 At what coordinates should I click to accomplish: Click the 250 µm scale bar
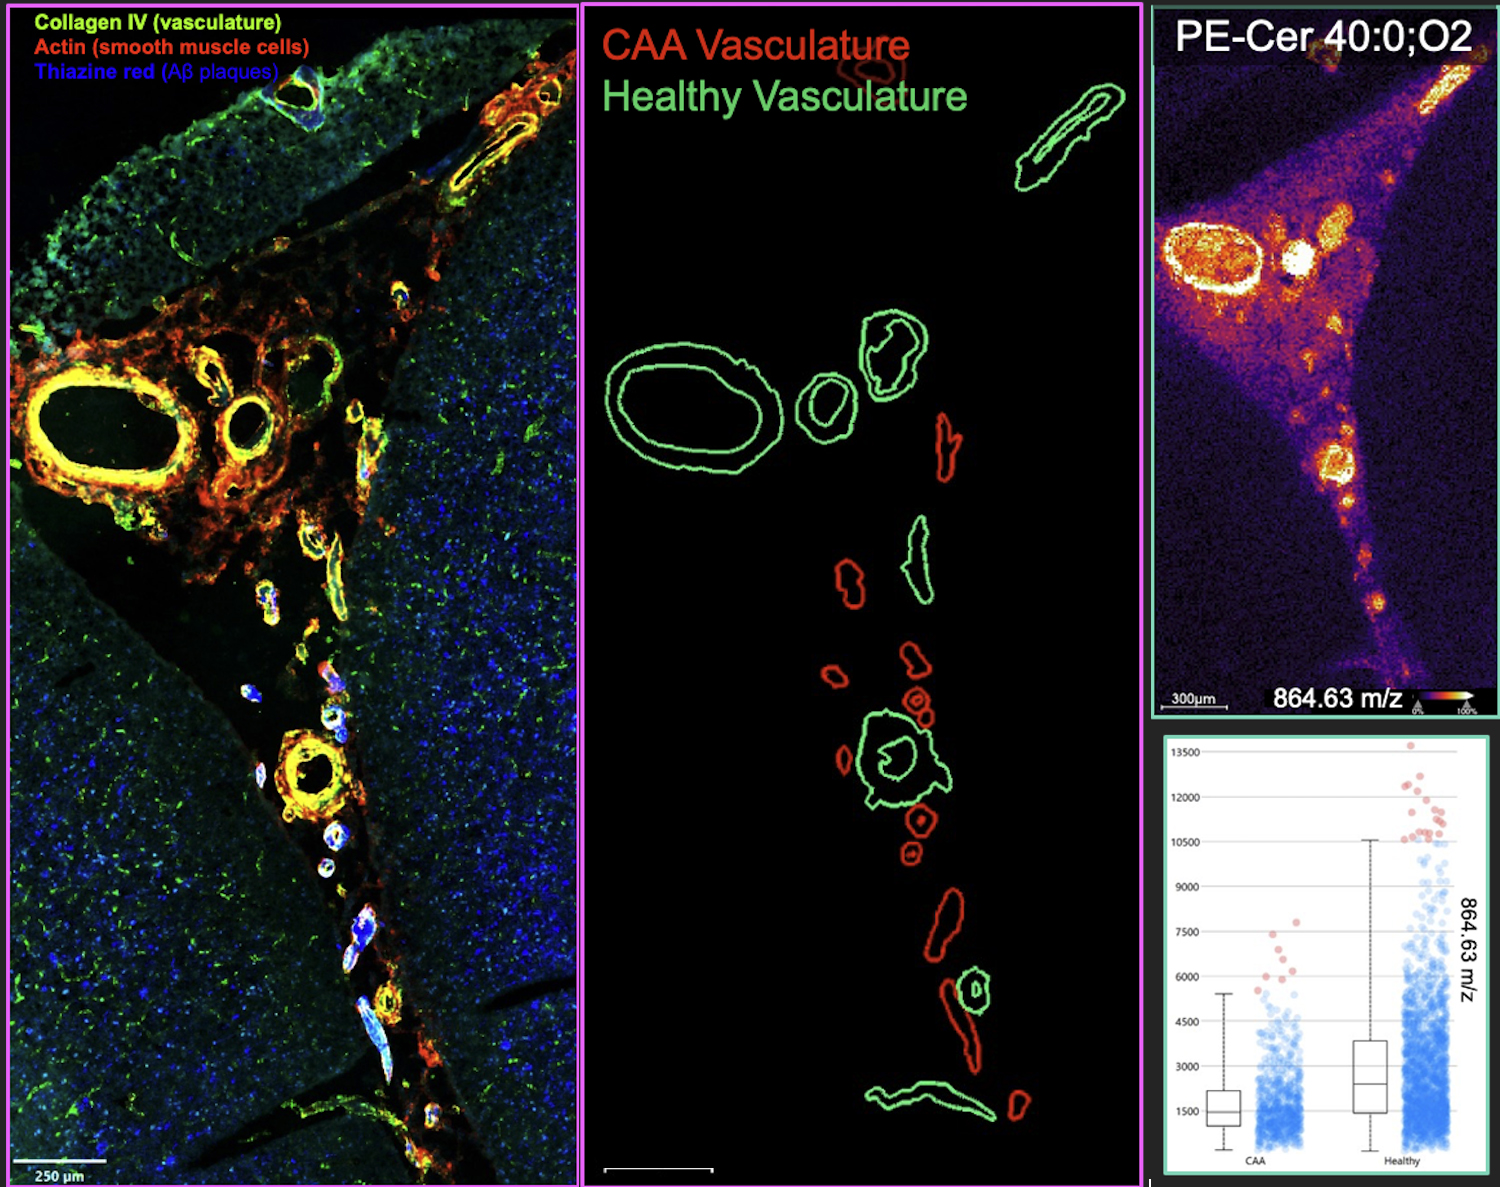59,1161
